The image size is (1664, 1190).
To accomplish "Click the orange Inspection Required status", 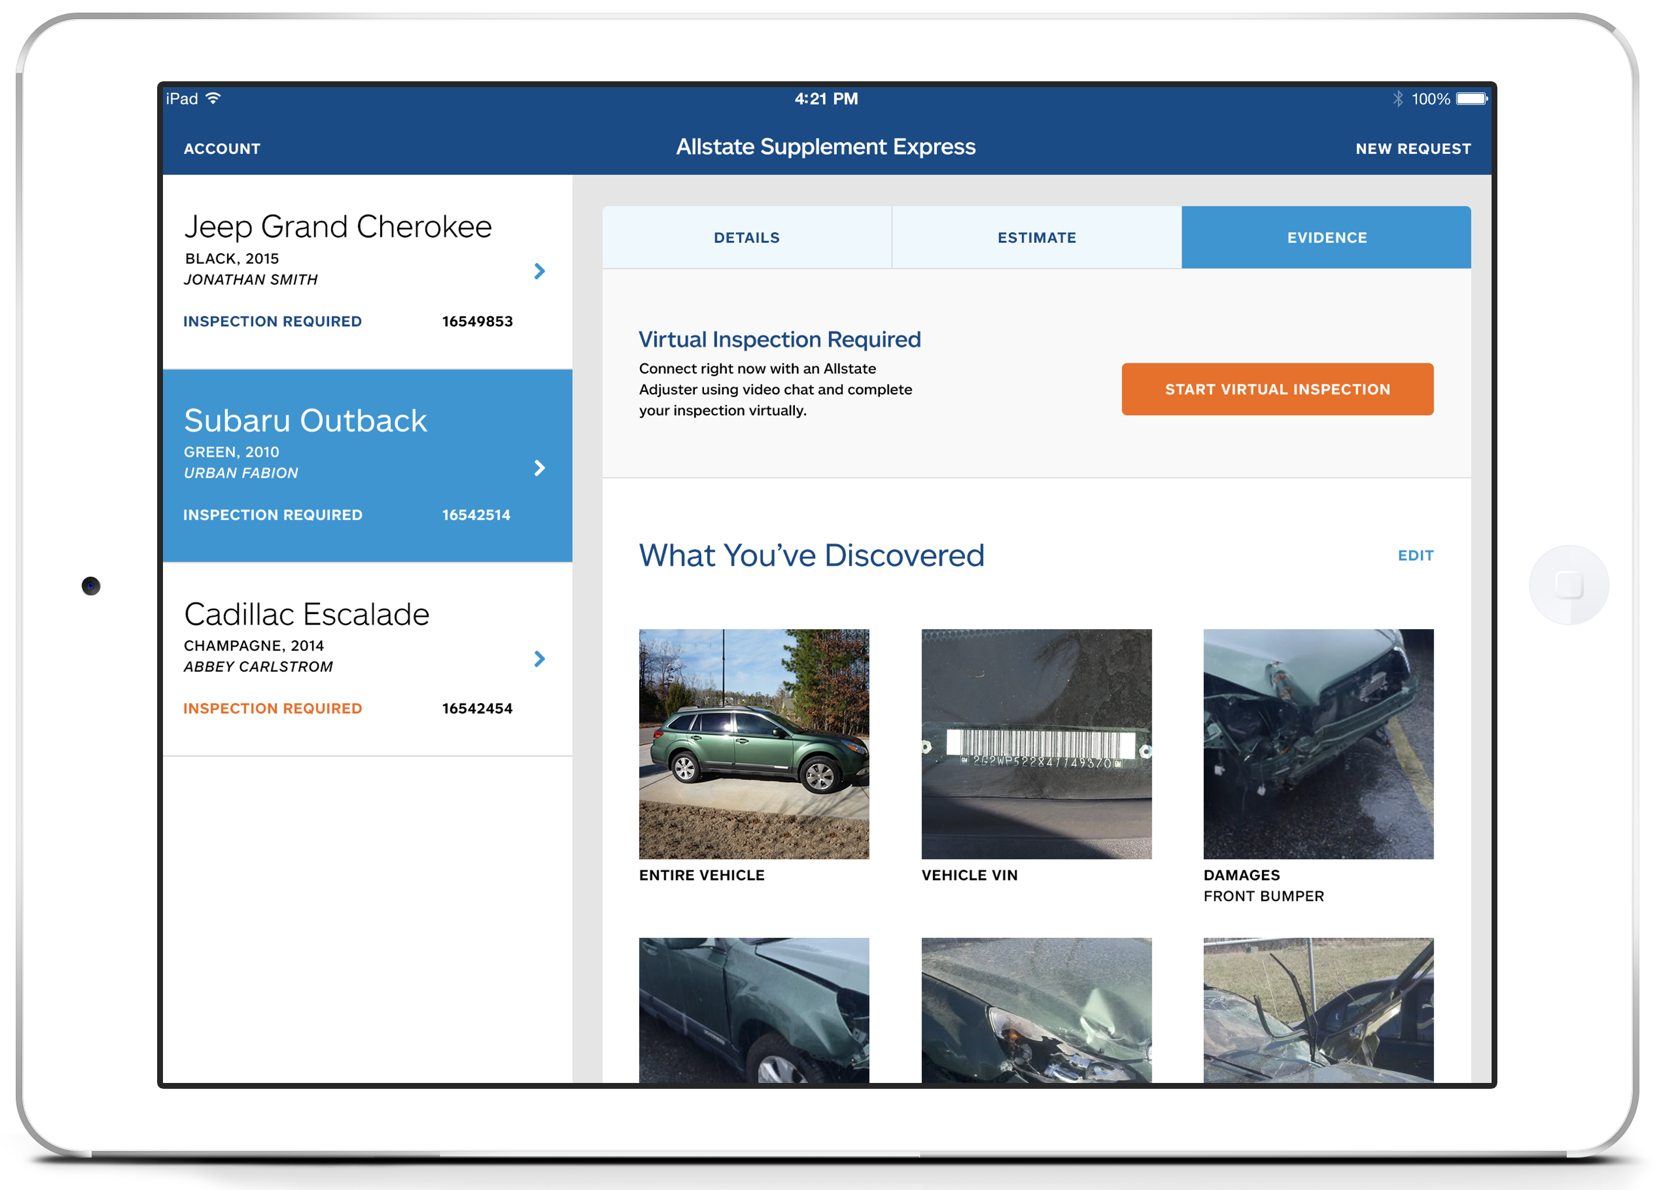I will pyautogui.click(x=273, y=709).
